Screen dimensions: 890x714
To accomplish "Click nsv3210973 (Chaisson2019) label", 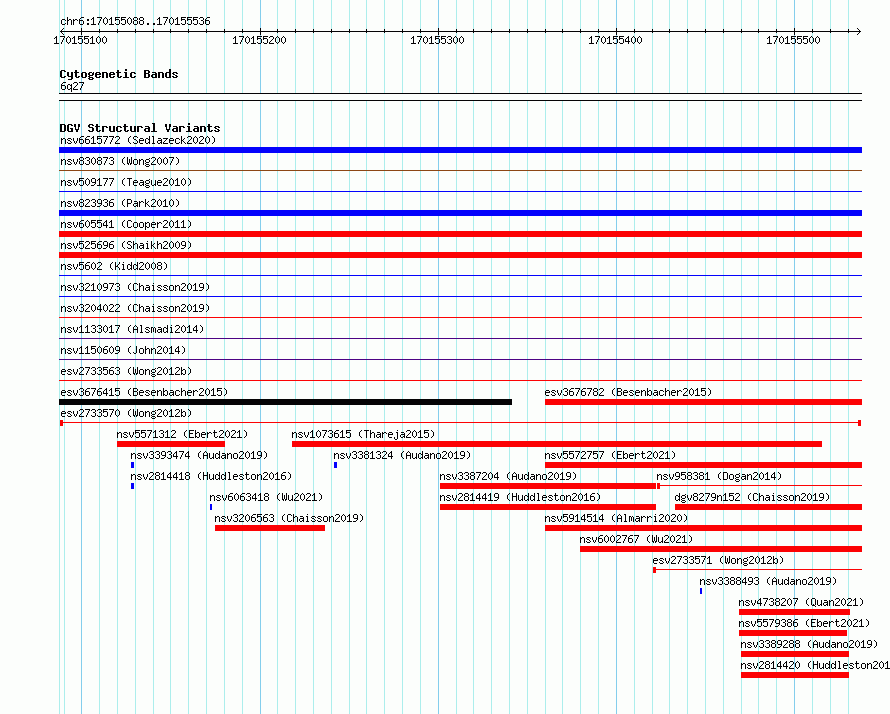I will (135, 287).
